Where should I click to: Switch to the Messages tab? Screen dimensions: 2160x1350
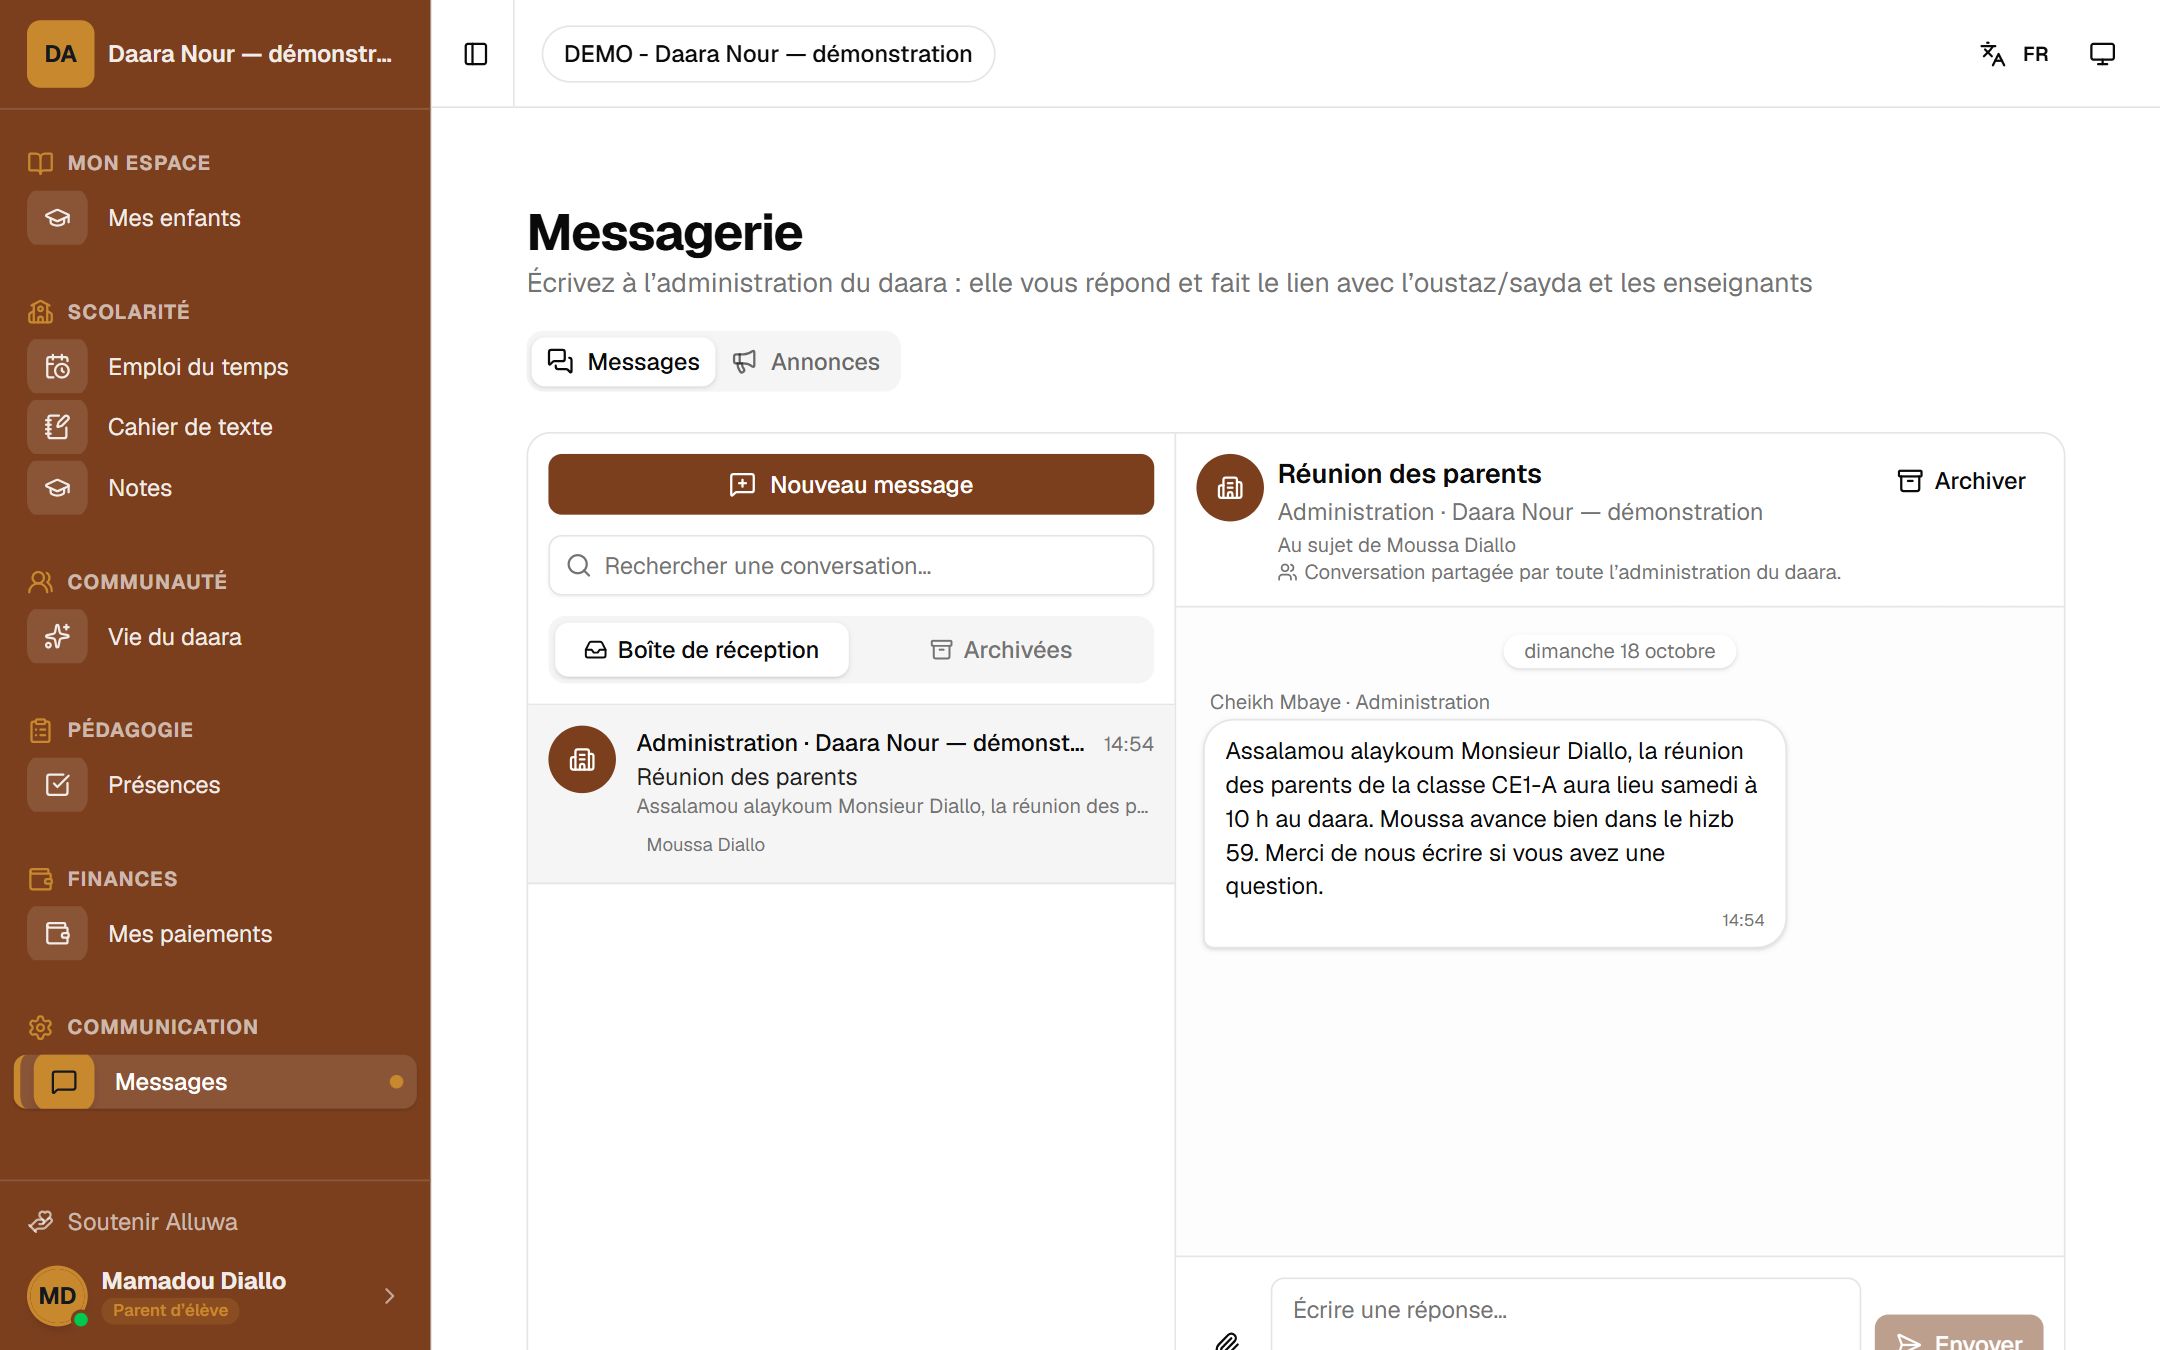pyautogui.click(x=623, y=362)
